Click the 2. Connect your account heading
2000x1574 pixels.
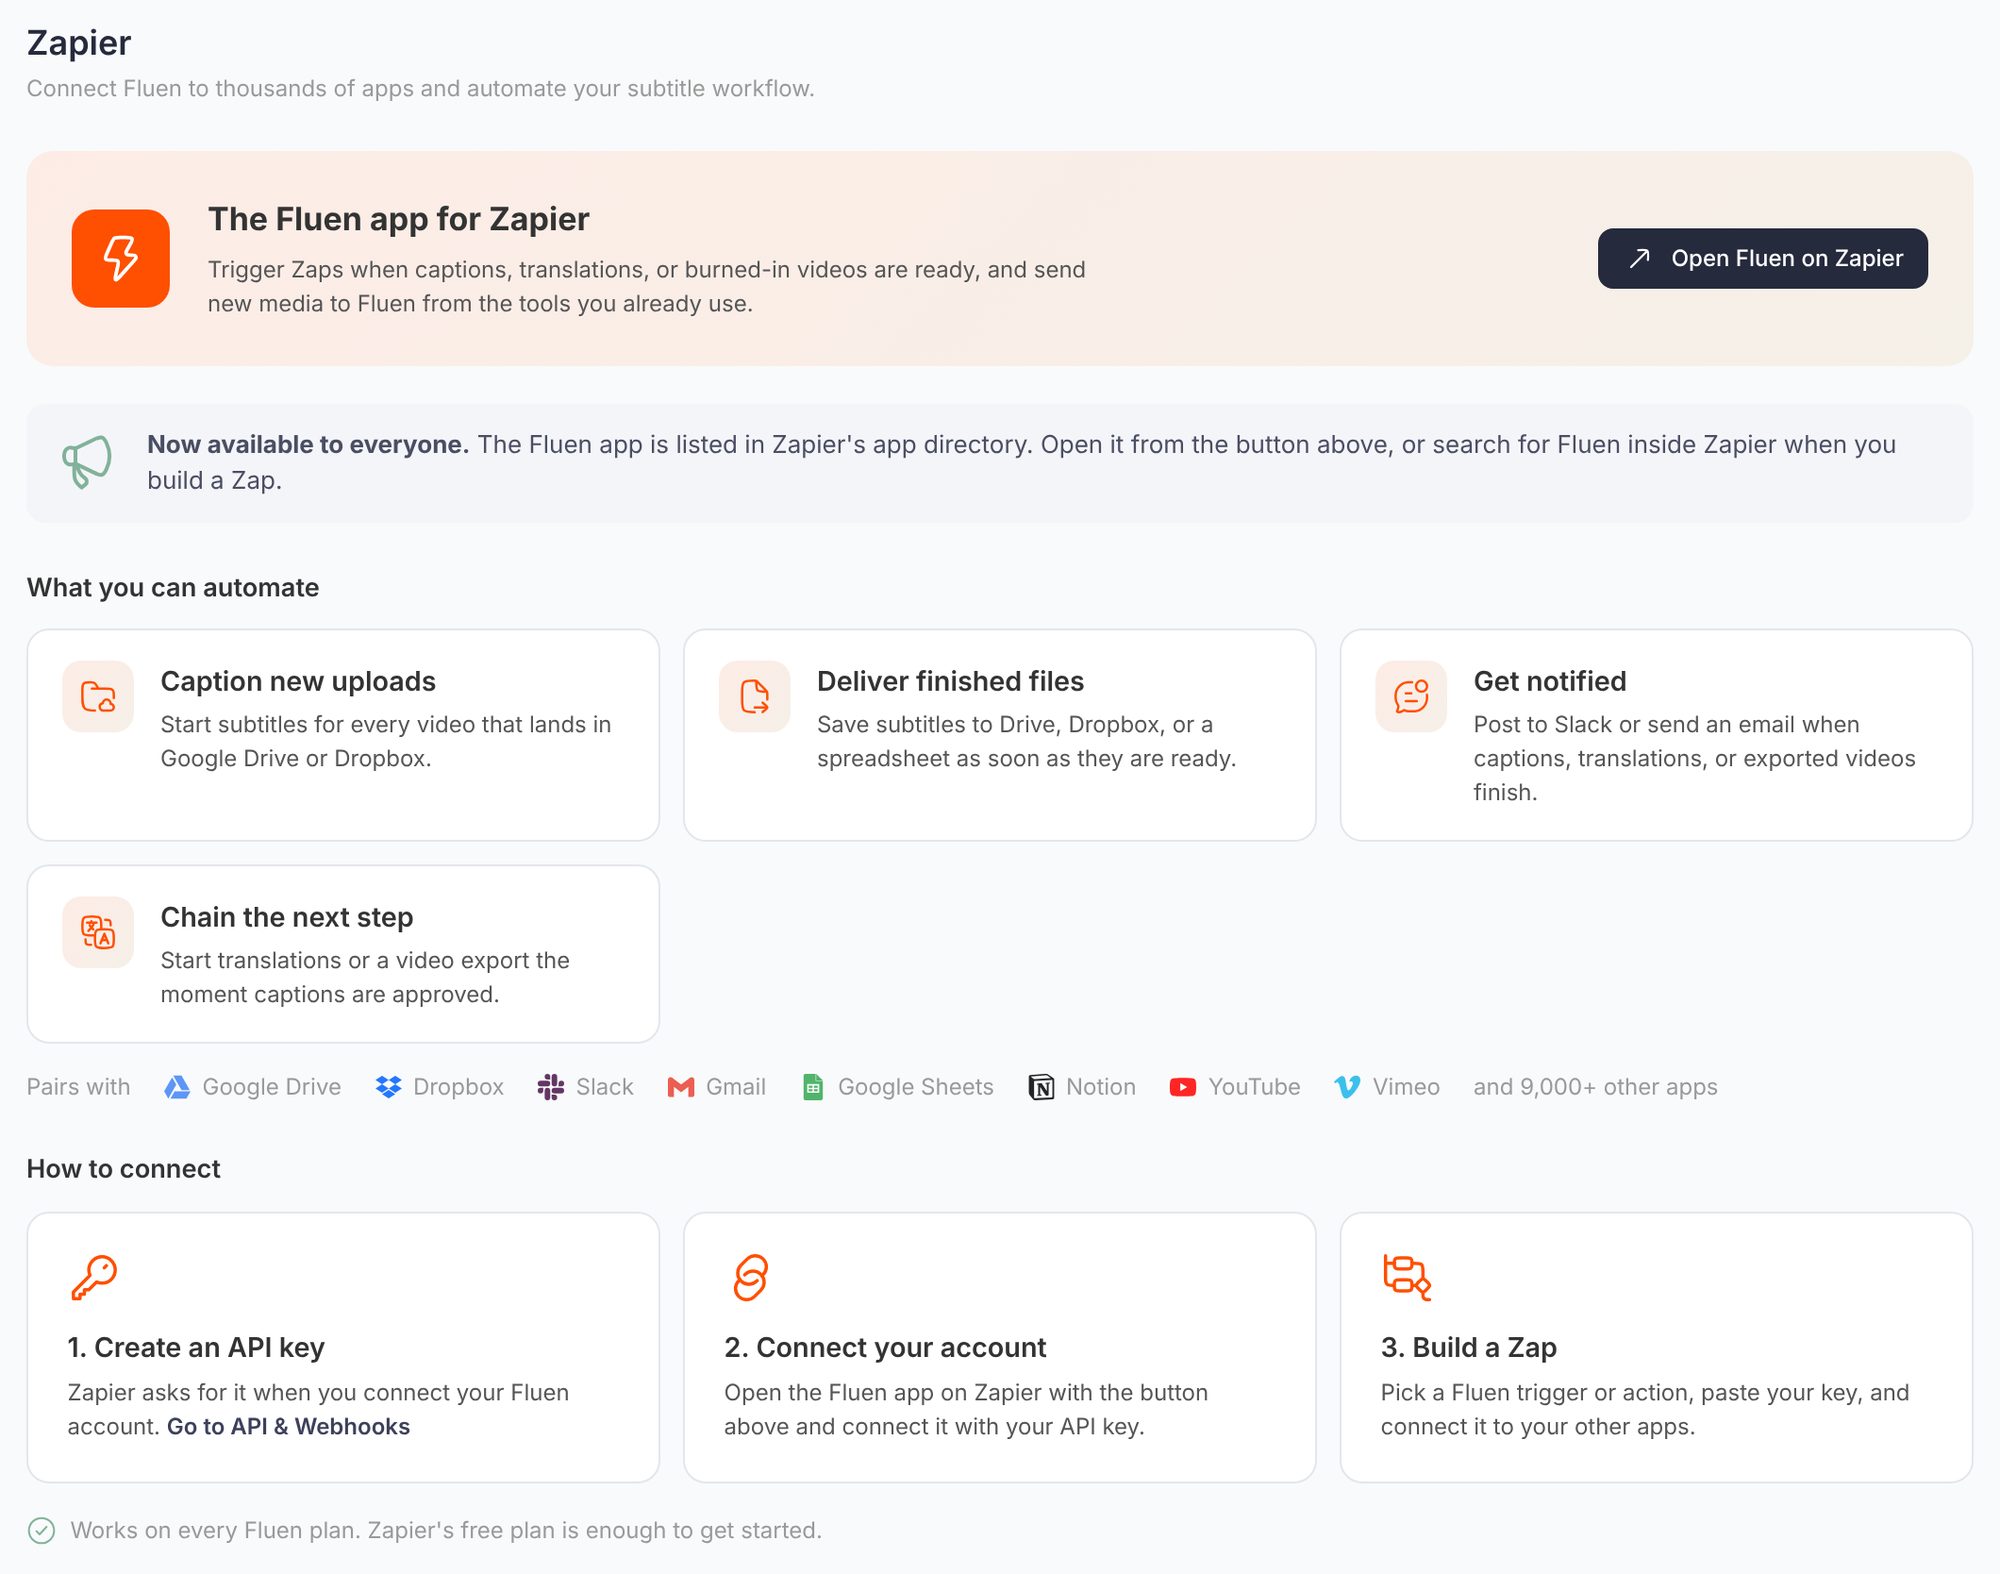(x=885, y=1347)
